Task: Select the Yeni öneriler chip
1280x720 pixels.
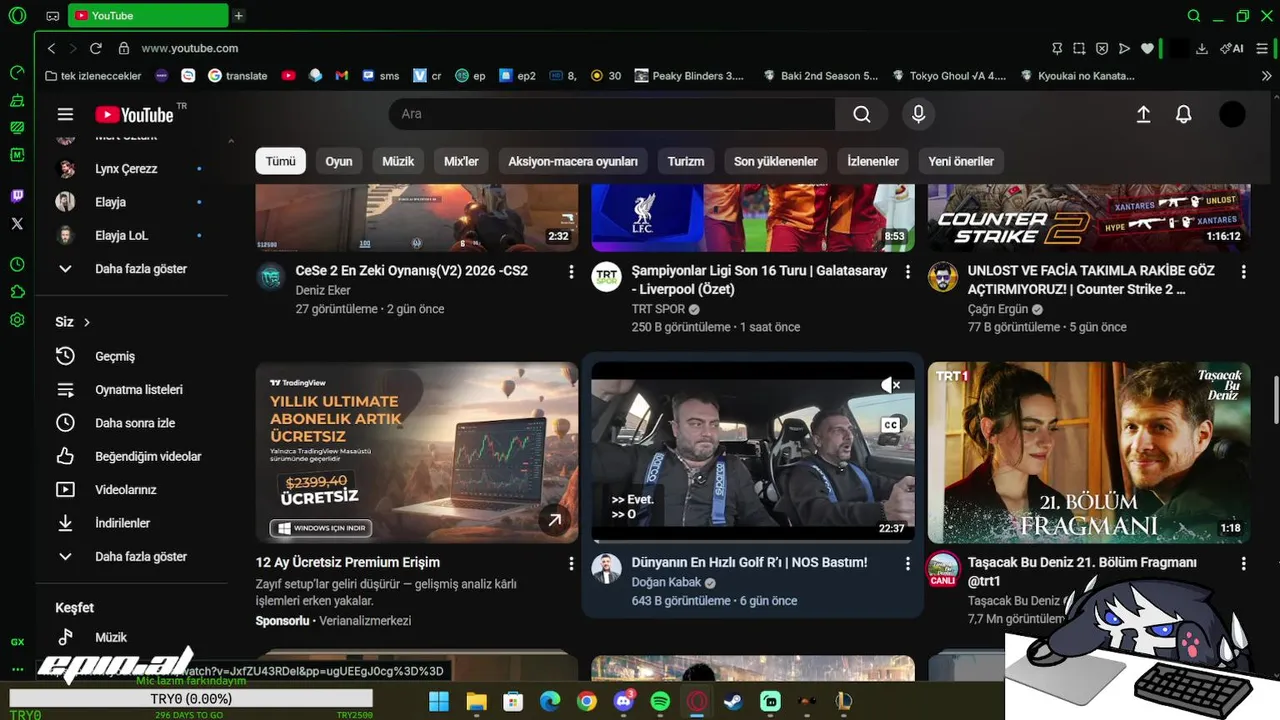Action: 961,161
